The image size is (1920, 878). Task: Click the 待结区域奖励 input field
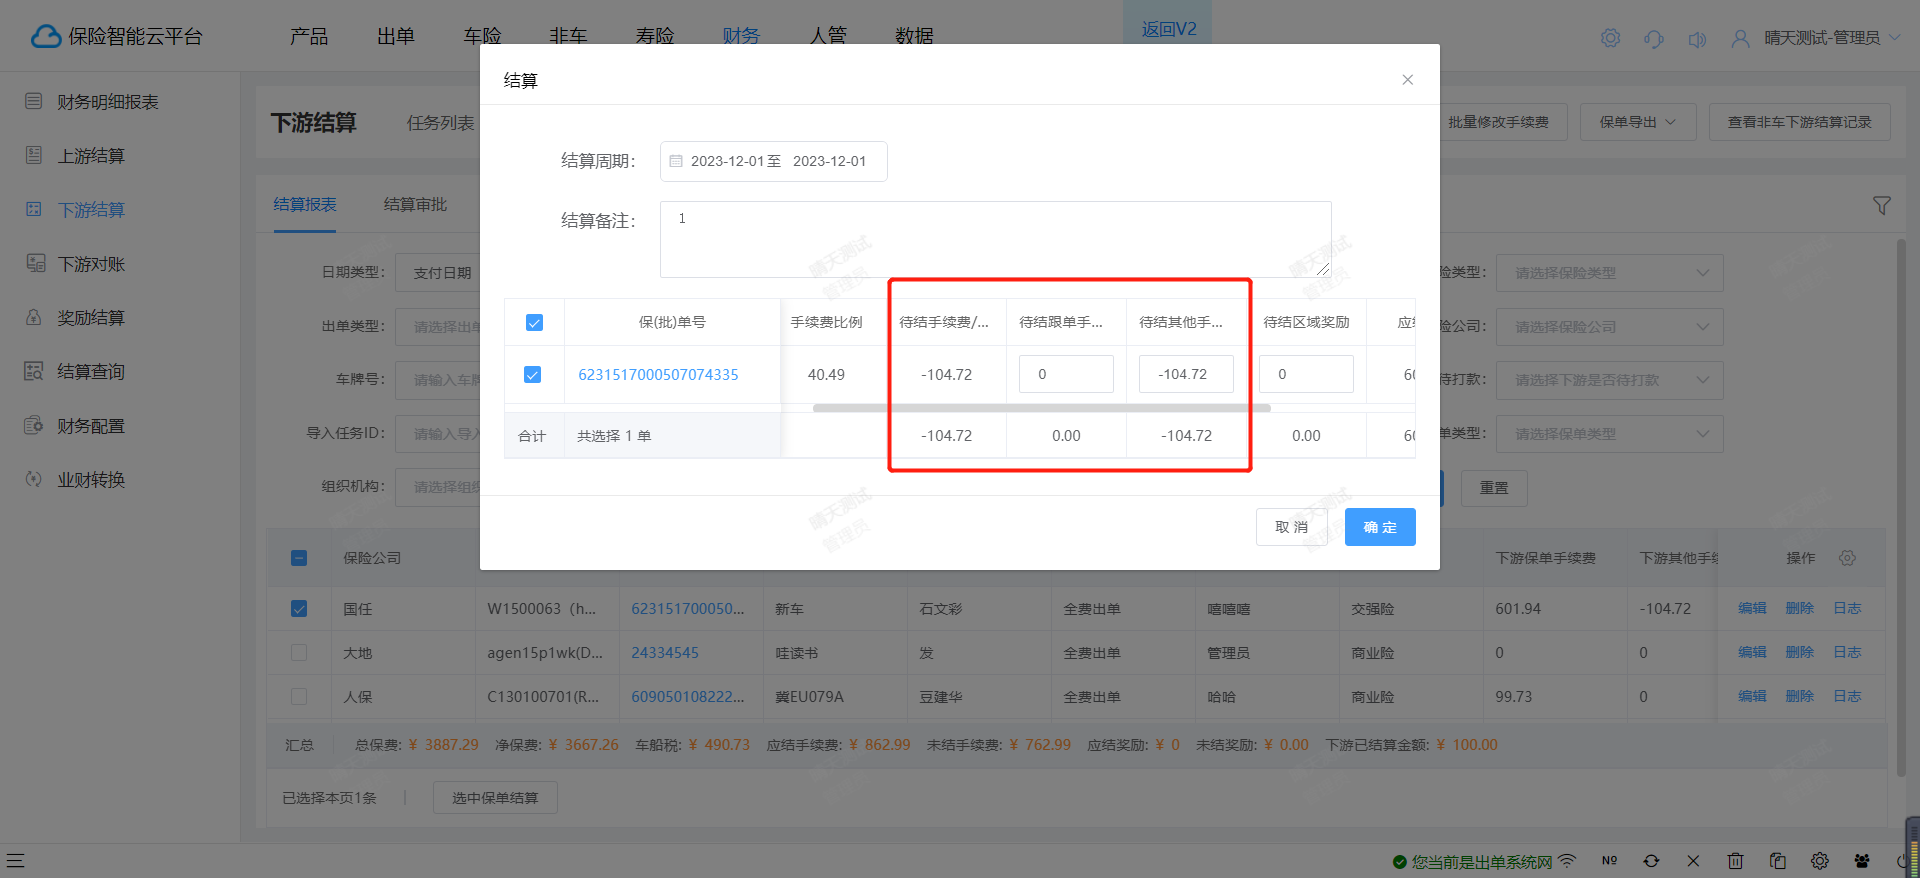(1306, 374)
